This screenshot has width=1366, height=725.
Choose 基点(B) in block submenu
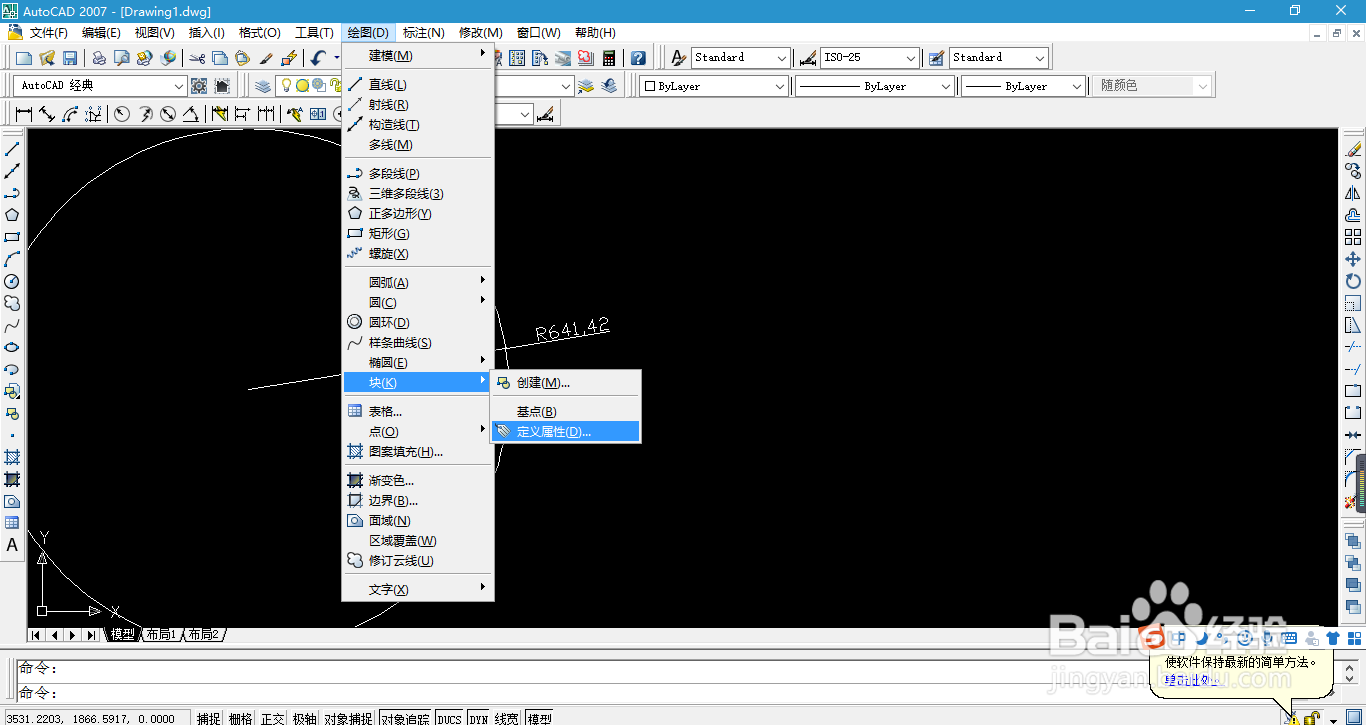pos(565,412)
